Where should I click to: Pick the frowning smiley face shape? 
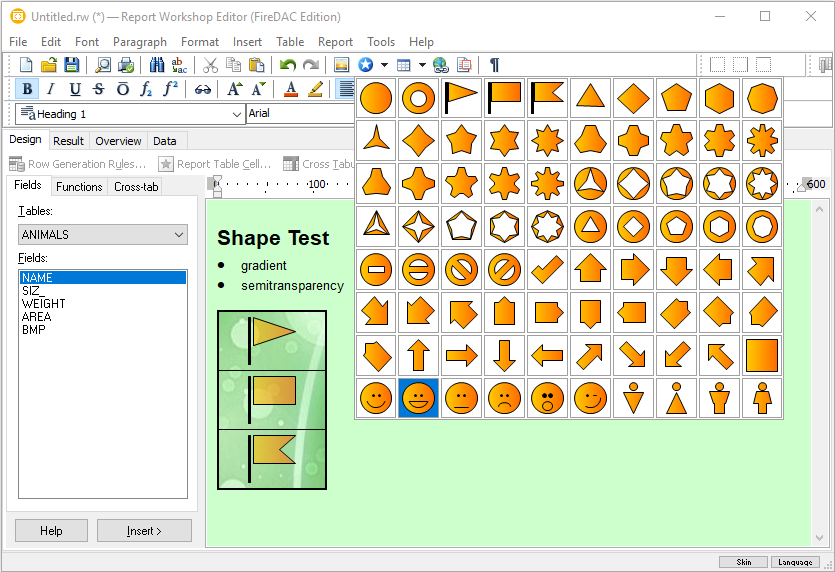(x=504, y=398)
